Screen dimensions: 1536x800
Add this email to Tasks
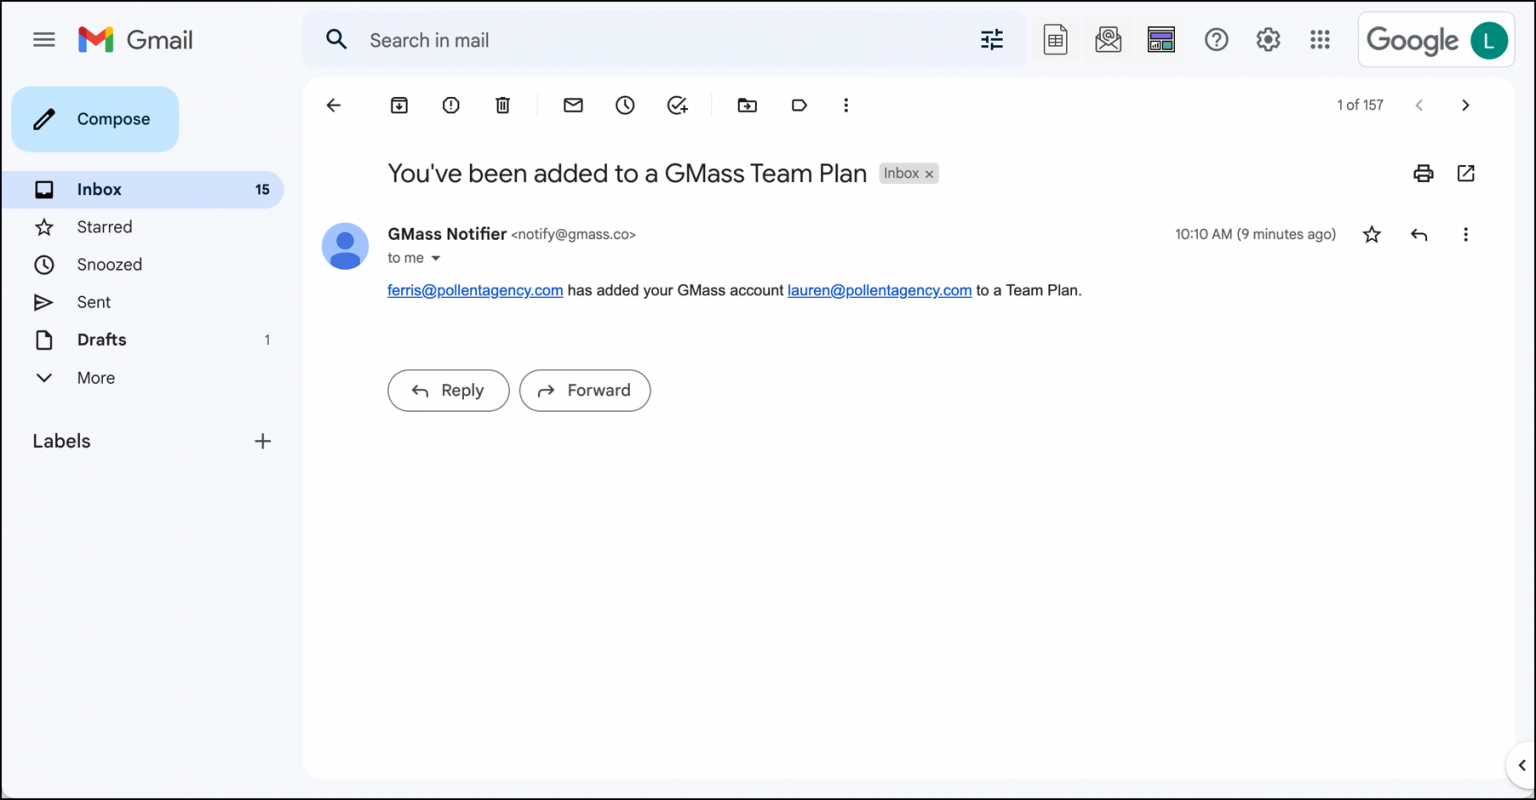(678, 105)
